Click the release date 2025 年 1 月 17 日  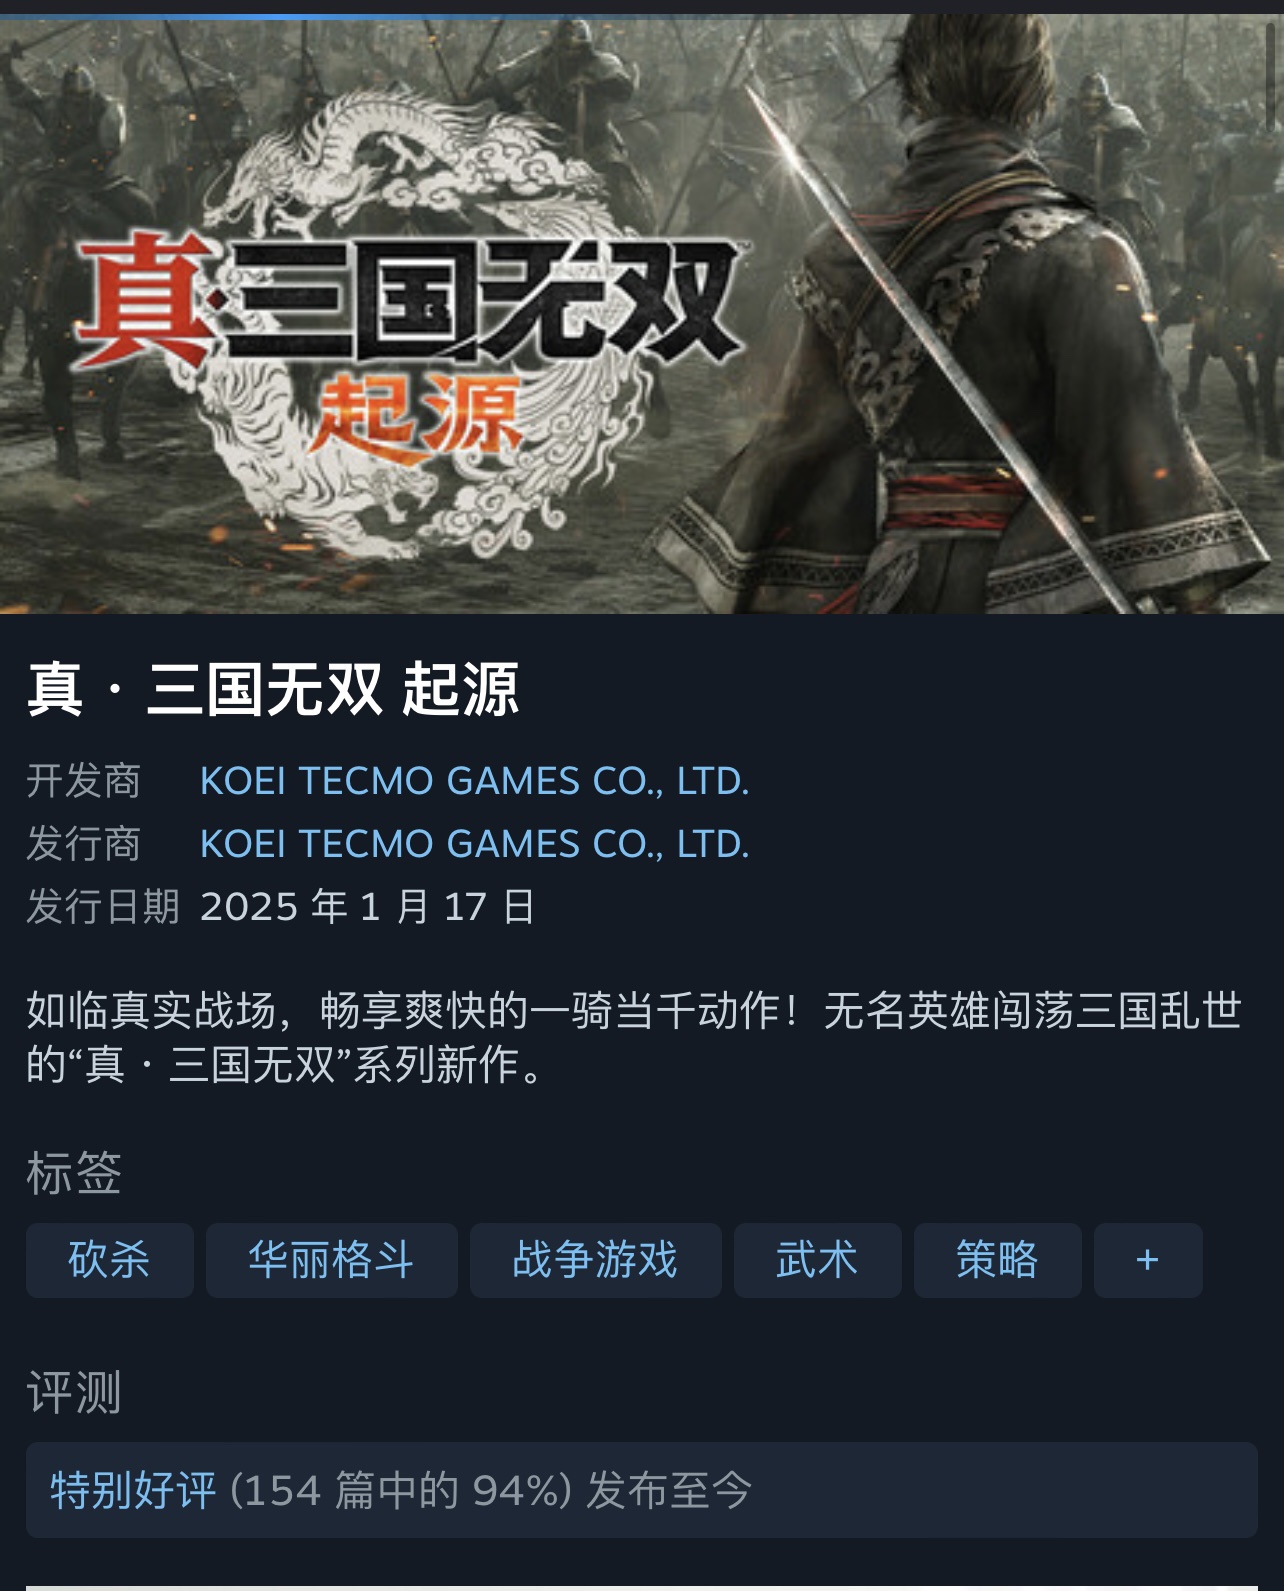tap(368, 907)
